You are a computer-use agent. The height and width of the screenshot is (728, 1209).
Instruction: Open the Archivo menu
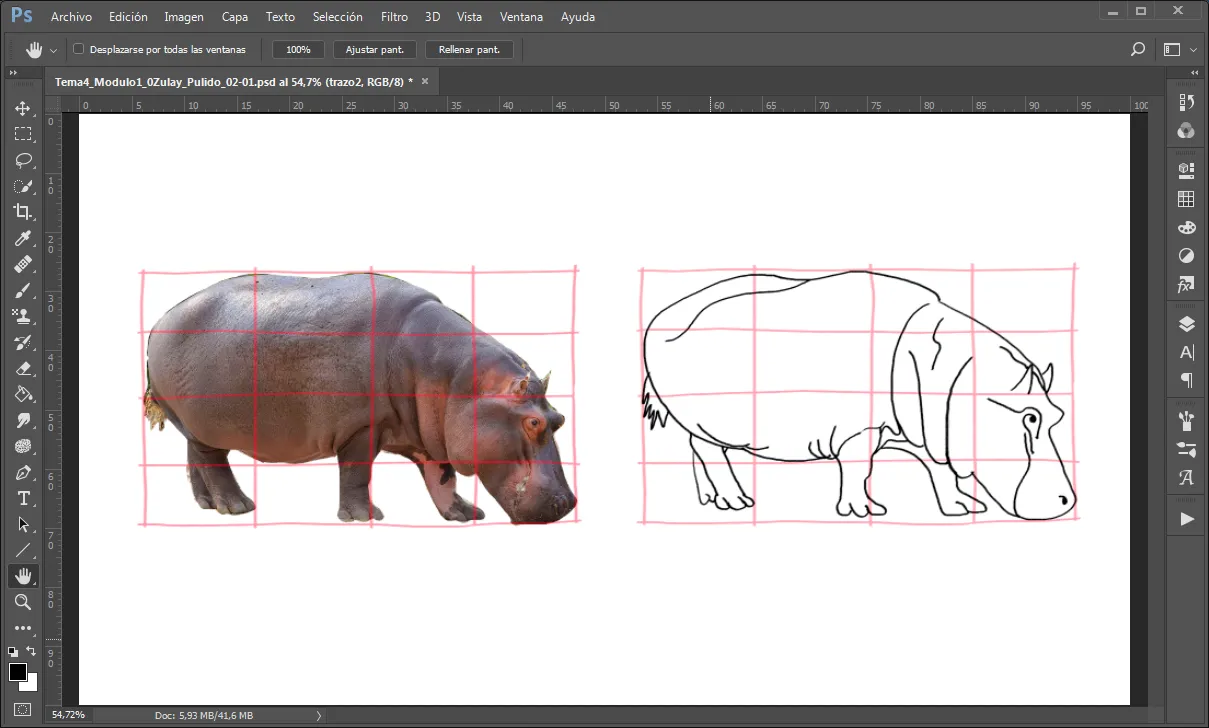click(71, 17)
